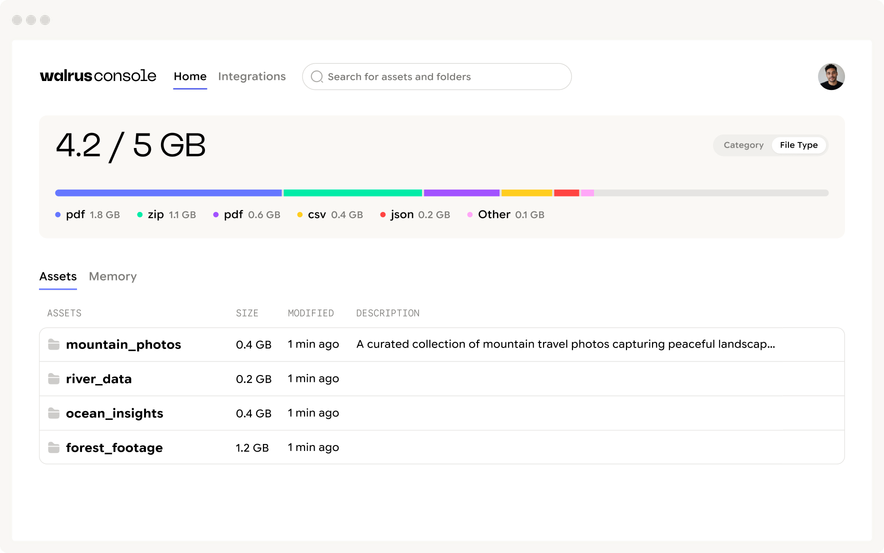The width and height of the screenshot is (884, 553).
Task: Click the pdf 1.8 GB legend entry
Action: (x=87, y=215)
